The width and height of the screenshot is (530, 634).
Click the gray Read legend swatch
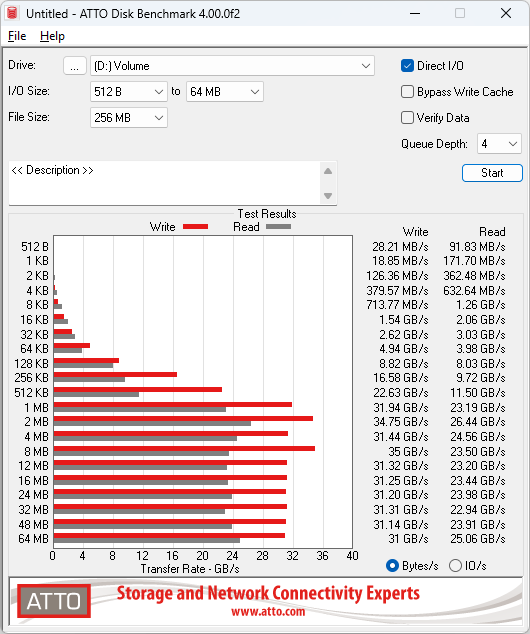click(x=278, y=227)
